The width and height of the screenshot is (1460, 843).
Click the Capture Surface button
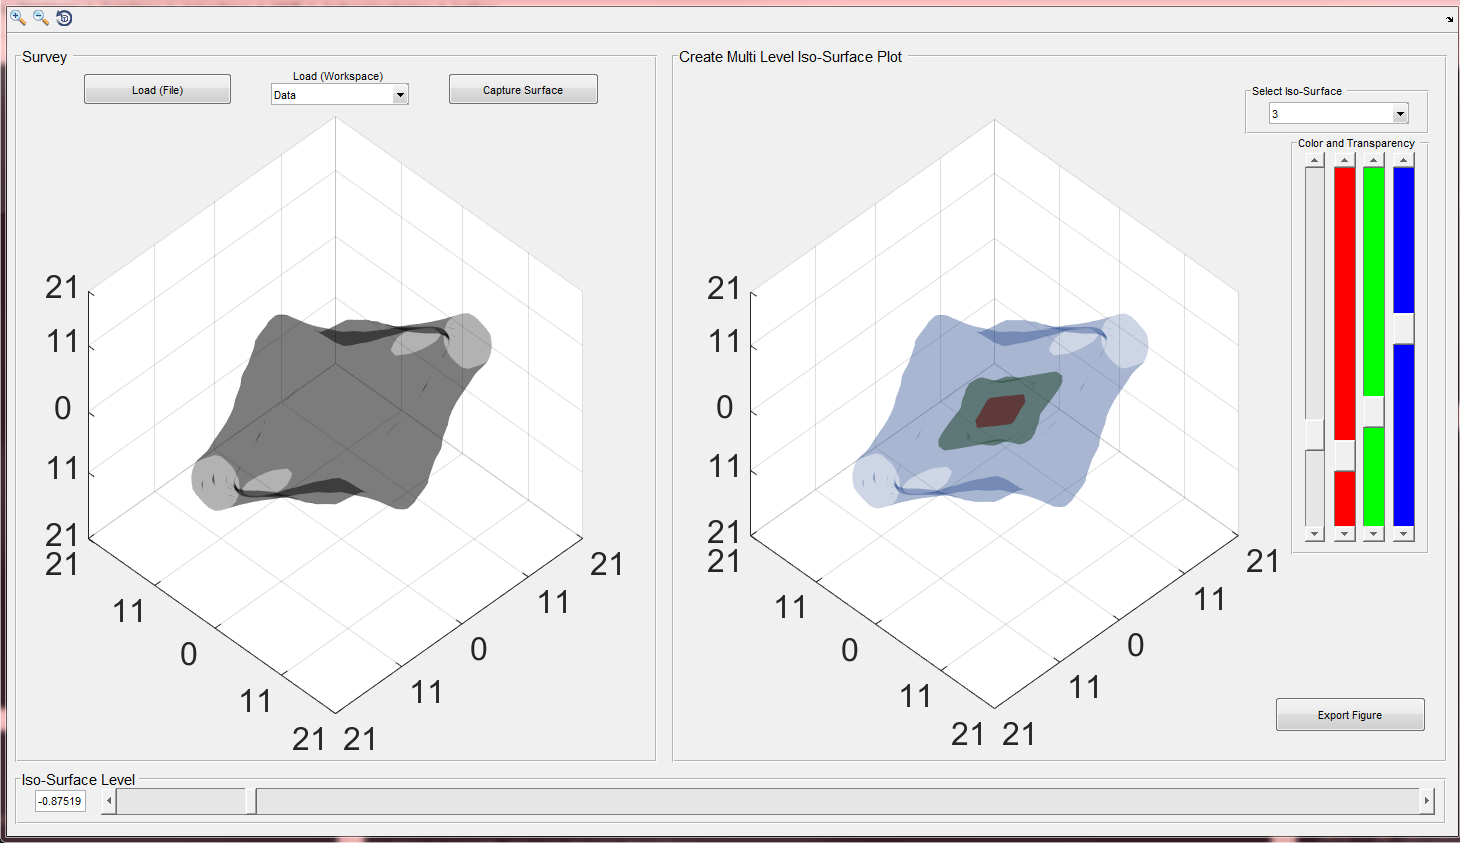[523, 89]
